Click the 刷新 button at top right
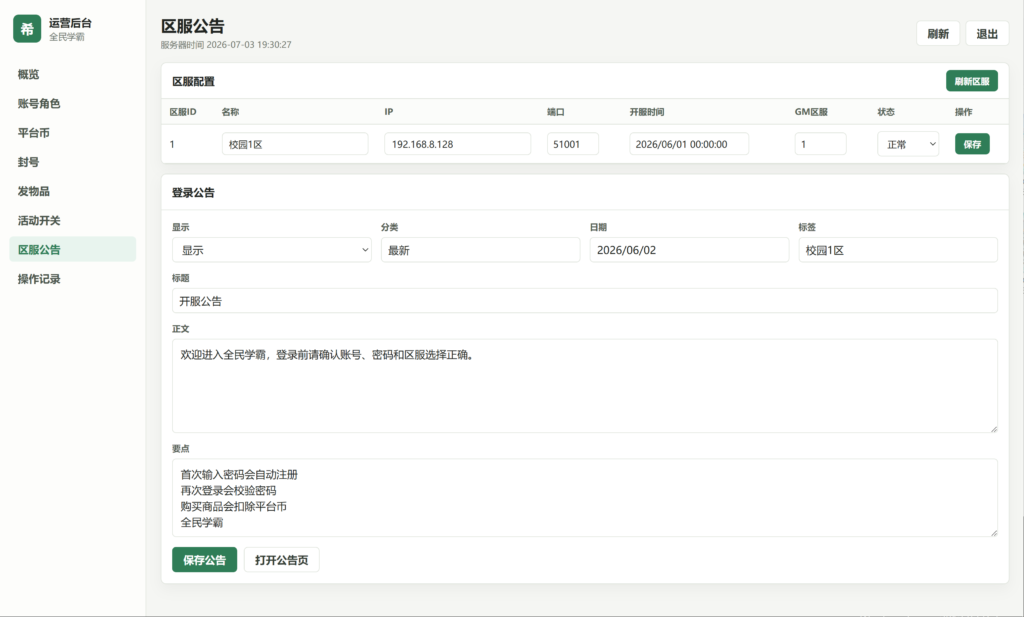This screenshot has height=617, width=1024. coord(938,34)
